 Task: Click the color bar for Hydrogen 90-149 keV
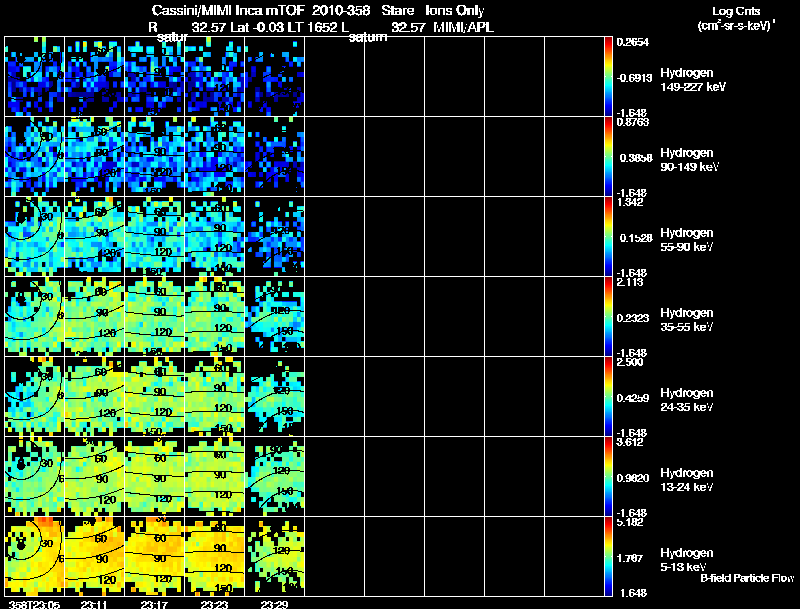click(608, 157)
